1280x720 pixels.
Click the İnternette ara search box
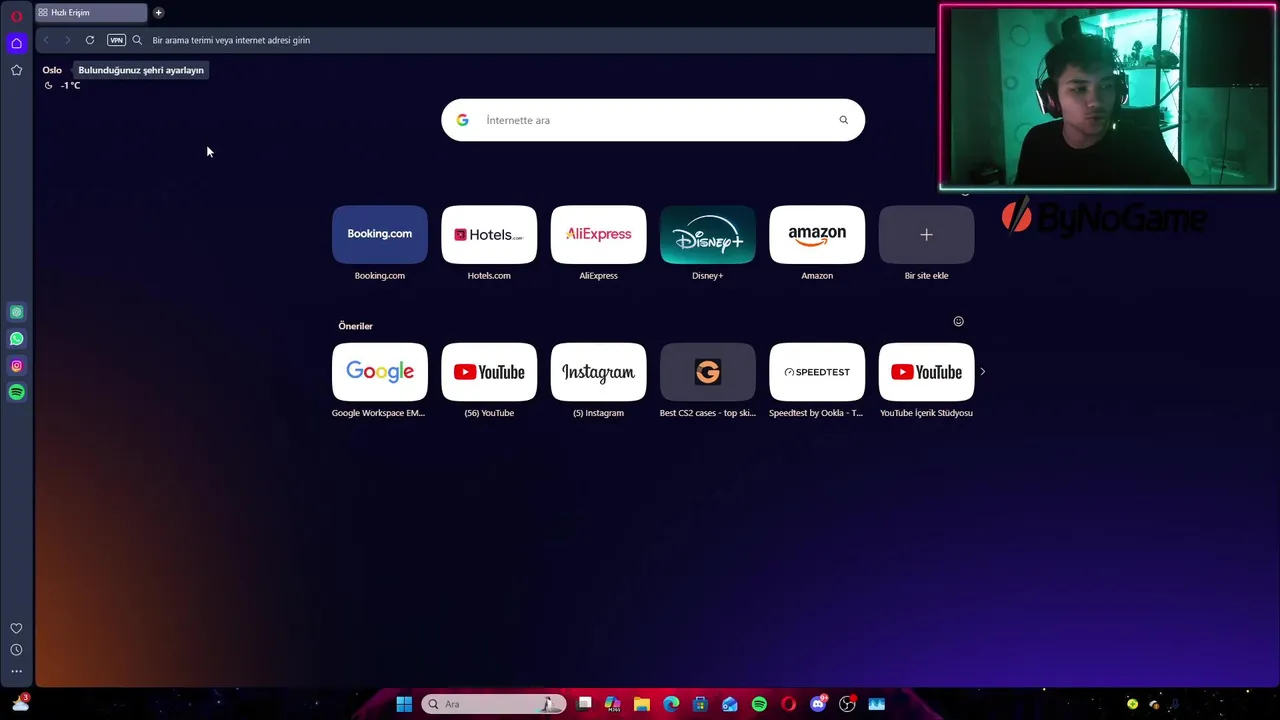(653, 120)
